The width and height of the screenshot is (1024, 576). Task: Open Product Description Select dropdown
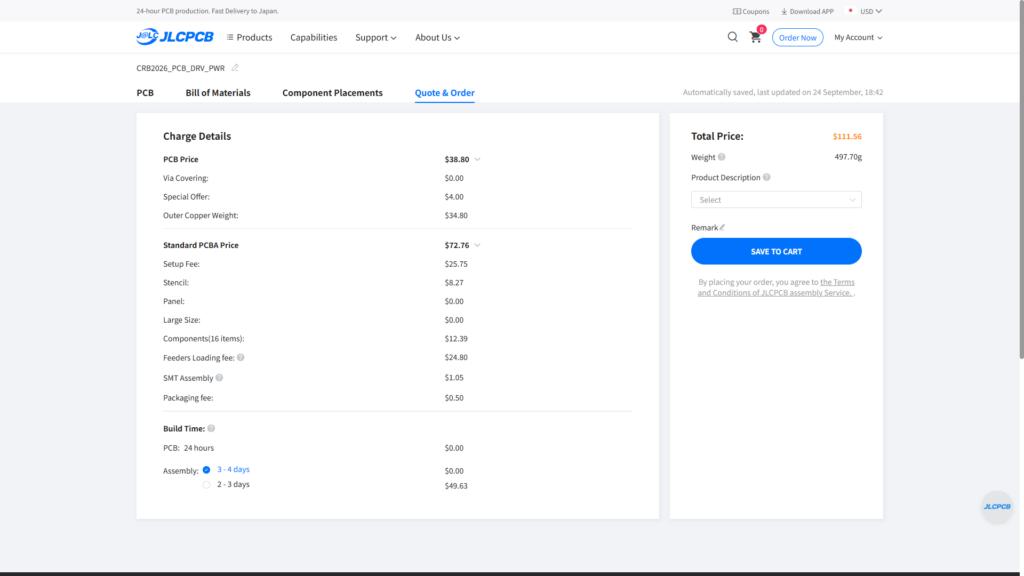776,200
